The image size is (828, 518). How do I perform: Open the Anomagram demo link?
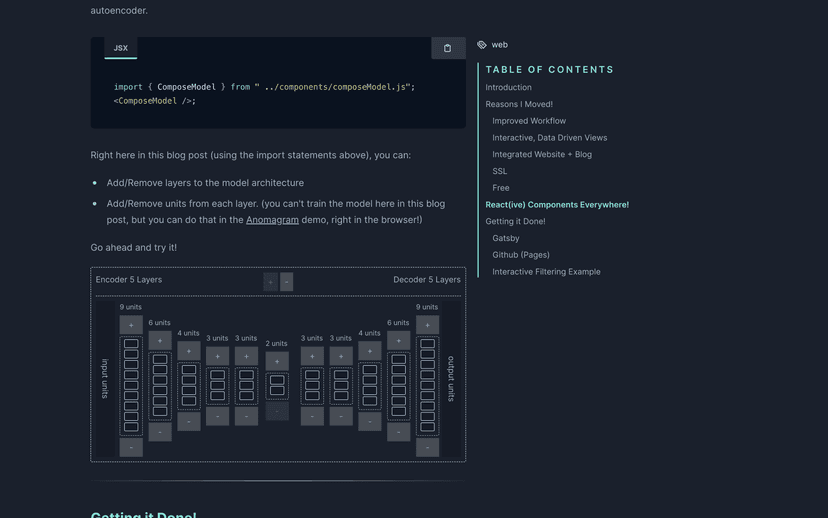[x=272, y=220]
